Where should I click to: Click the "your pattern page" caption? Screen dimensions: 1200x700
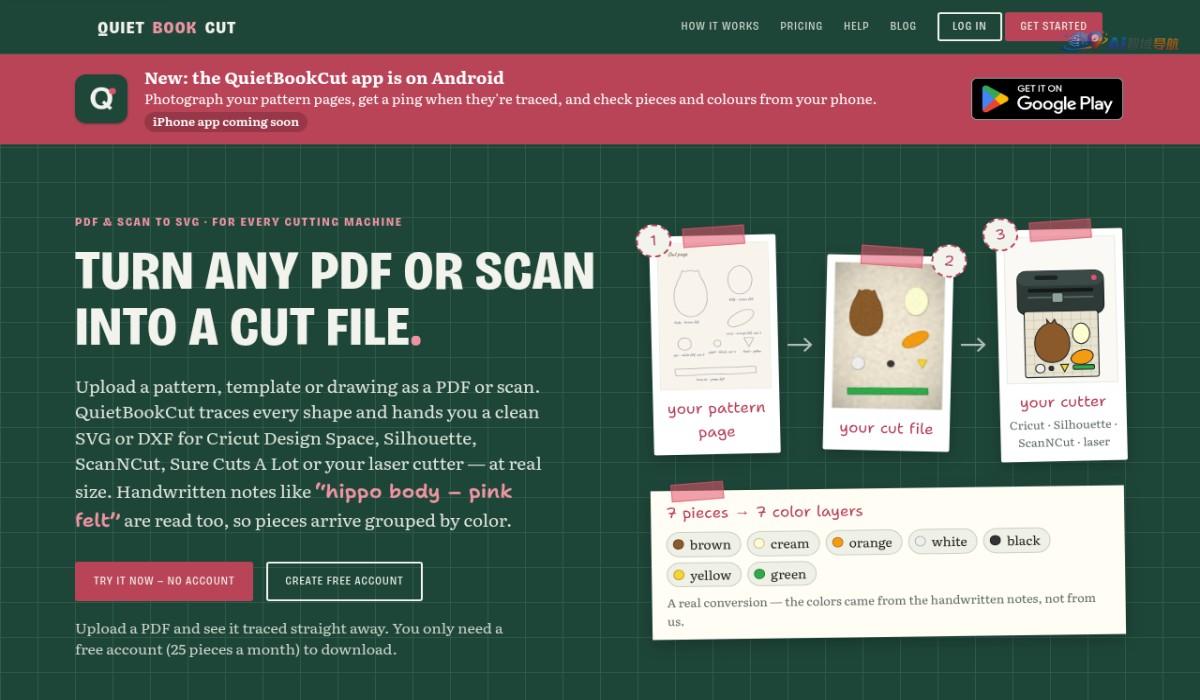coord(716,420)
